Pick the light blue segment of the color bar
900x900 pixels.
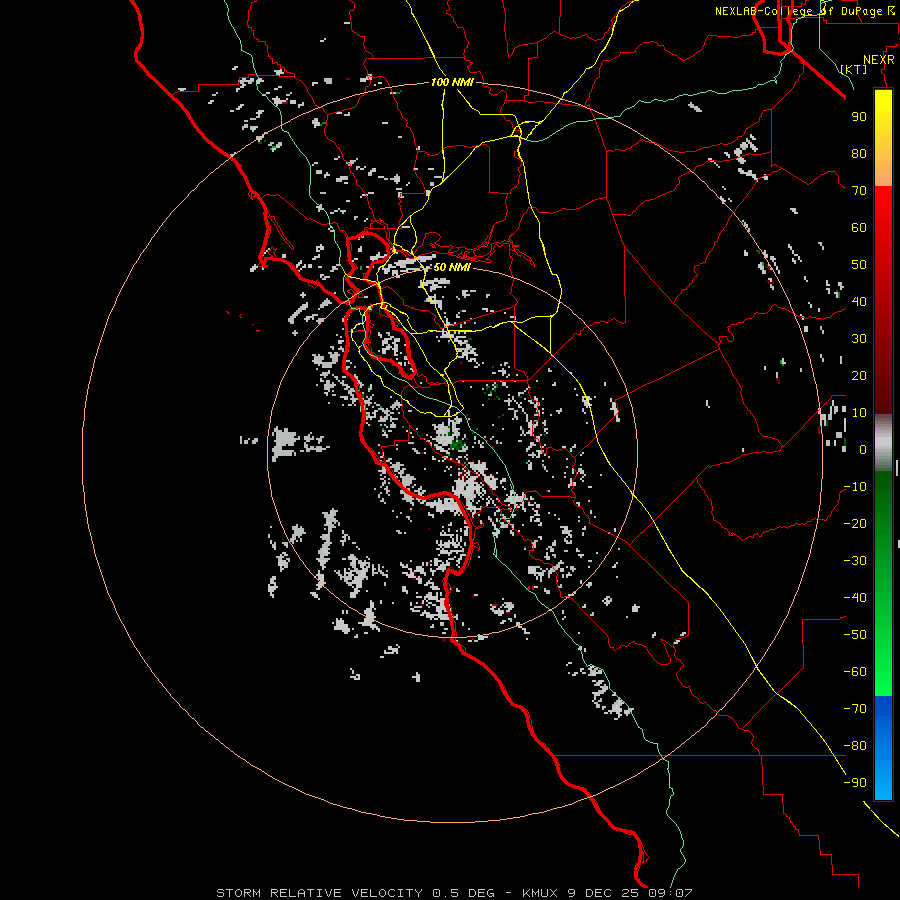tap(883, 775)
